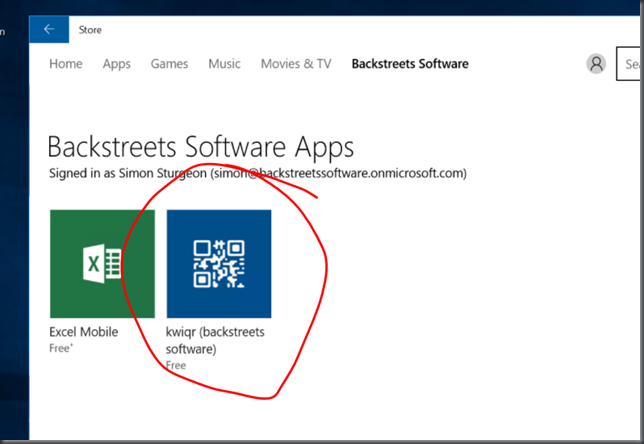
Task: Click the Excel Mobile app name
Action: tap(83, 331)
